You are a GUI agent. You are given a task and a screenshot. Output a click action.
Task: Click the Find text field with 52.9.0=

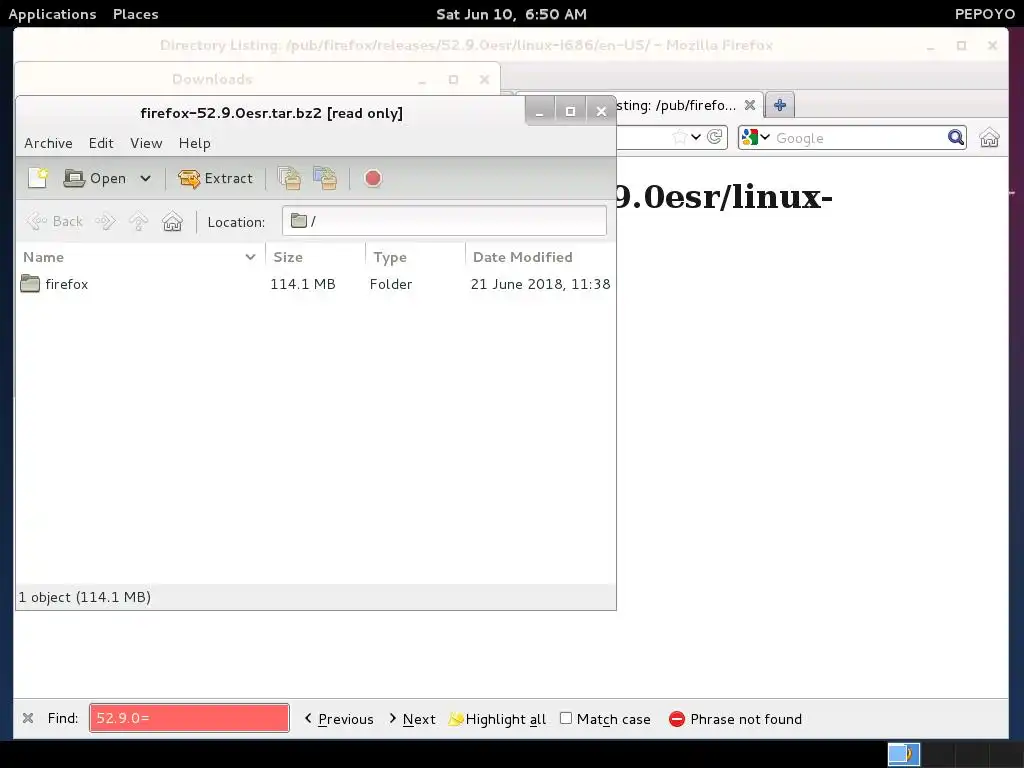[189, 718]
